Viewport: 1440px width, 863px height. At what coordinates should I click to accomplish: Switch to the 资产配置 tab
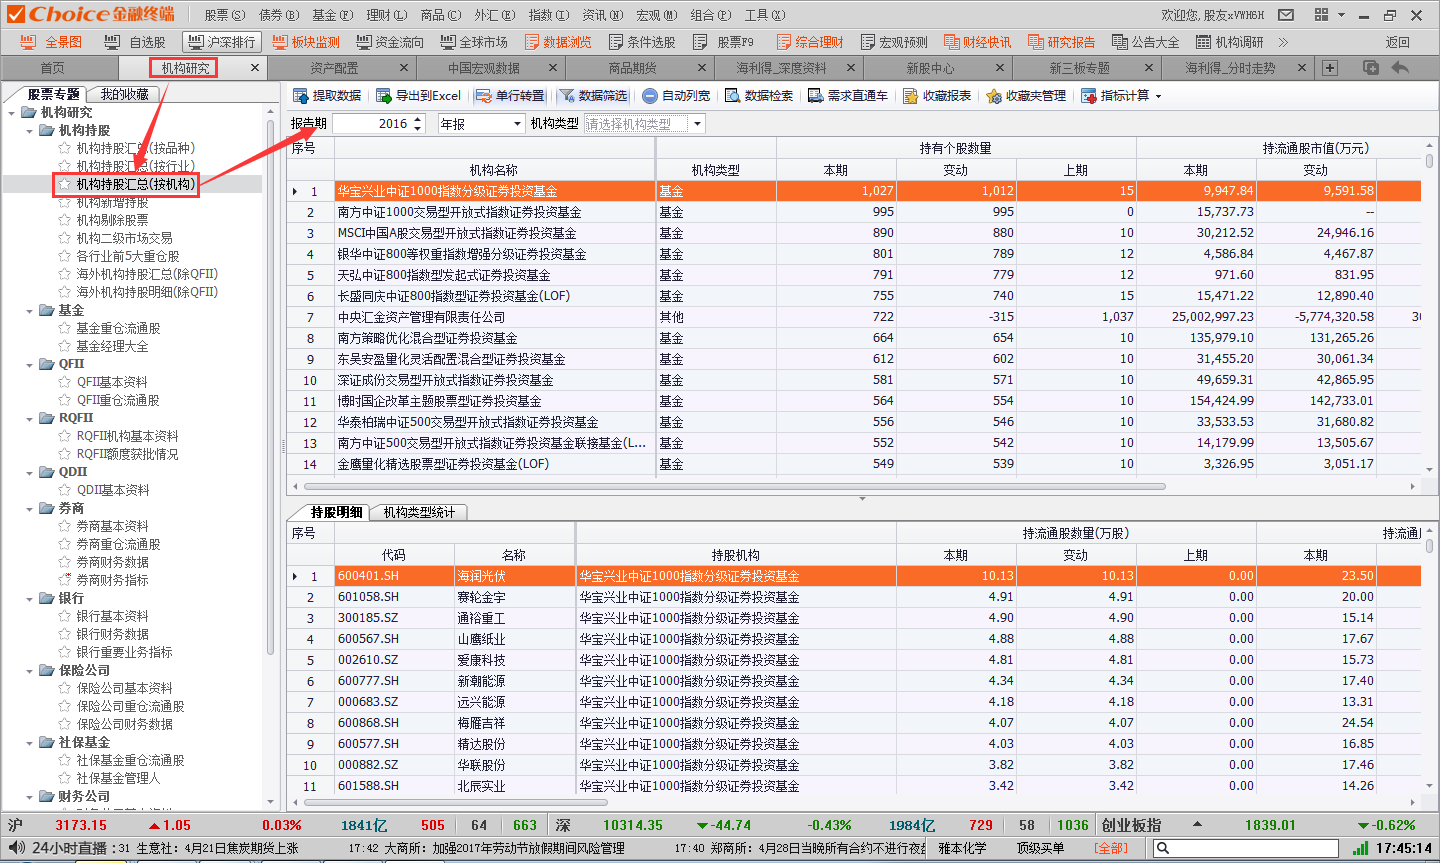tap(334, 68)
